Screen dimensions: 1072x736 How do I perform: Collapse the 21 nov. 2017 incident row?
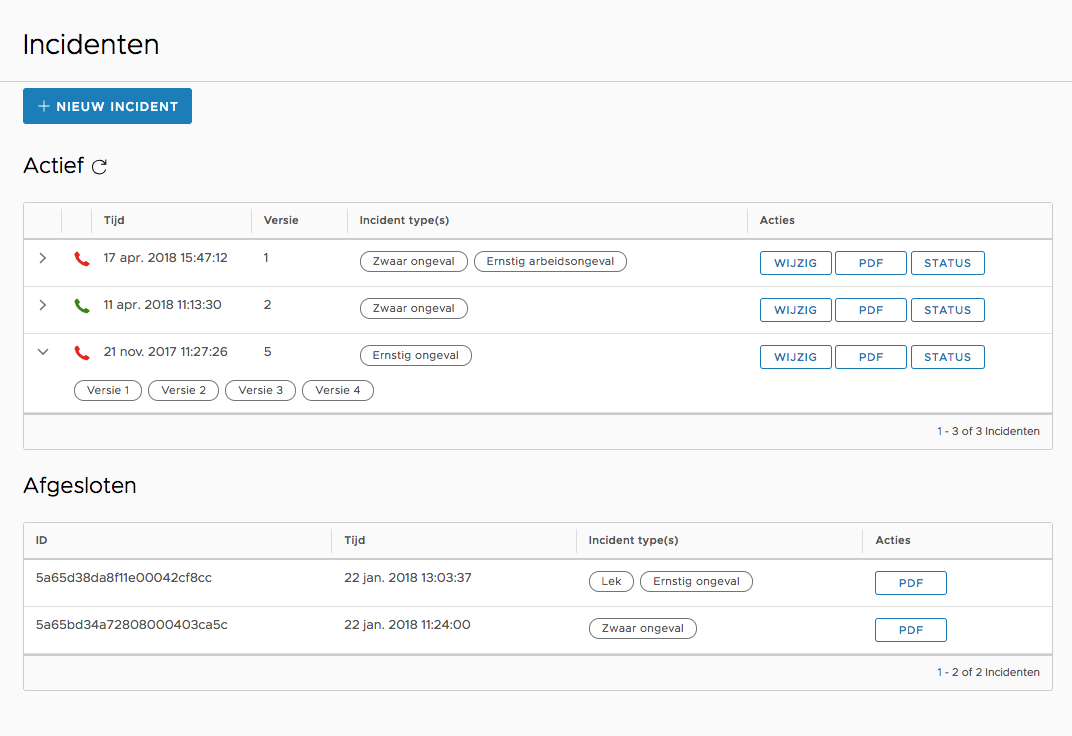coord(42,352)
